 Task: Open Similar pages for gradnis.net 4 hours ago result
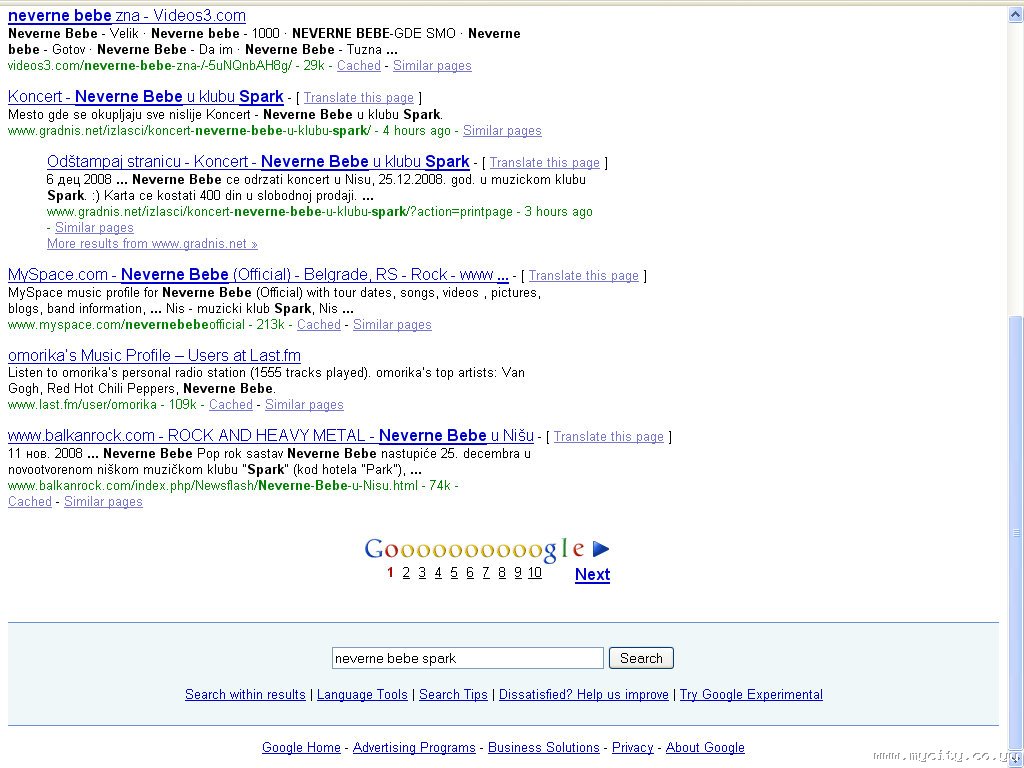click(x=502, y=131)
